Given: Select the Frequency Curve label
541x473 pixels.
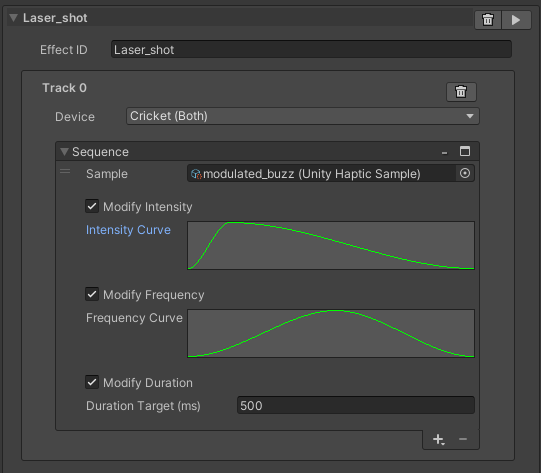Looking at the screenshot, I should [134, 318].
